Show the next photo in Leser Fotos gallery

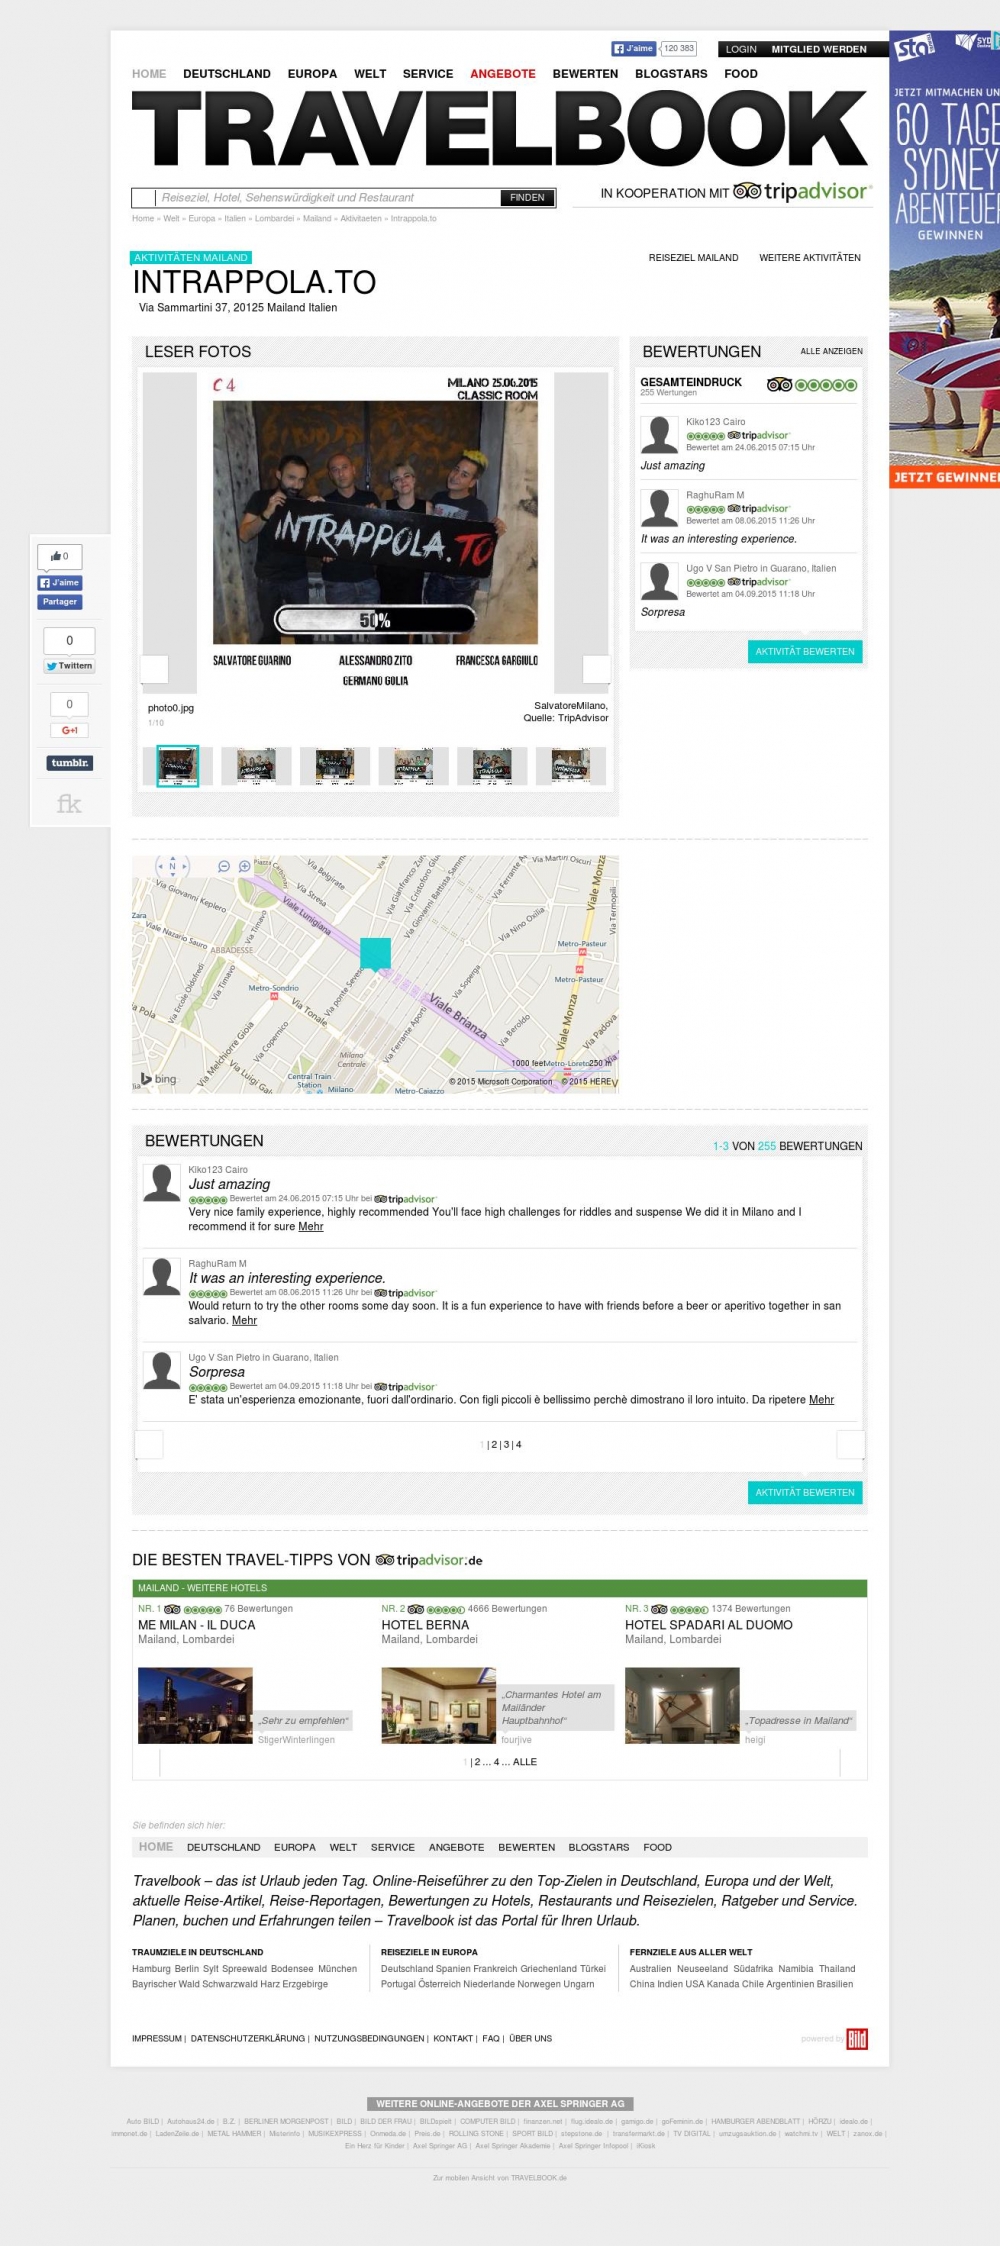click(x=596, y=669)
